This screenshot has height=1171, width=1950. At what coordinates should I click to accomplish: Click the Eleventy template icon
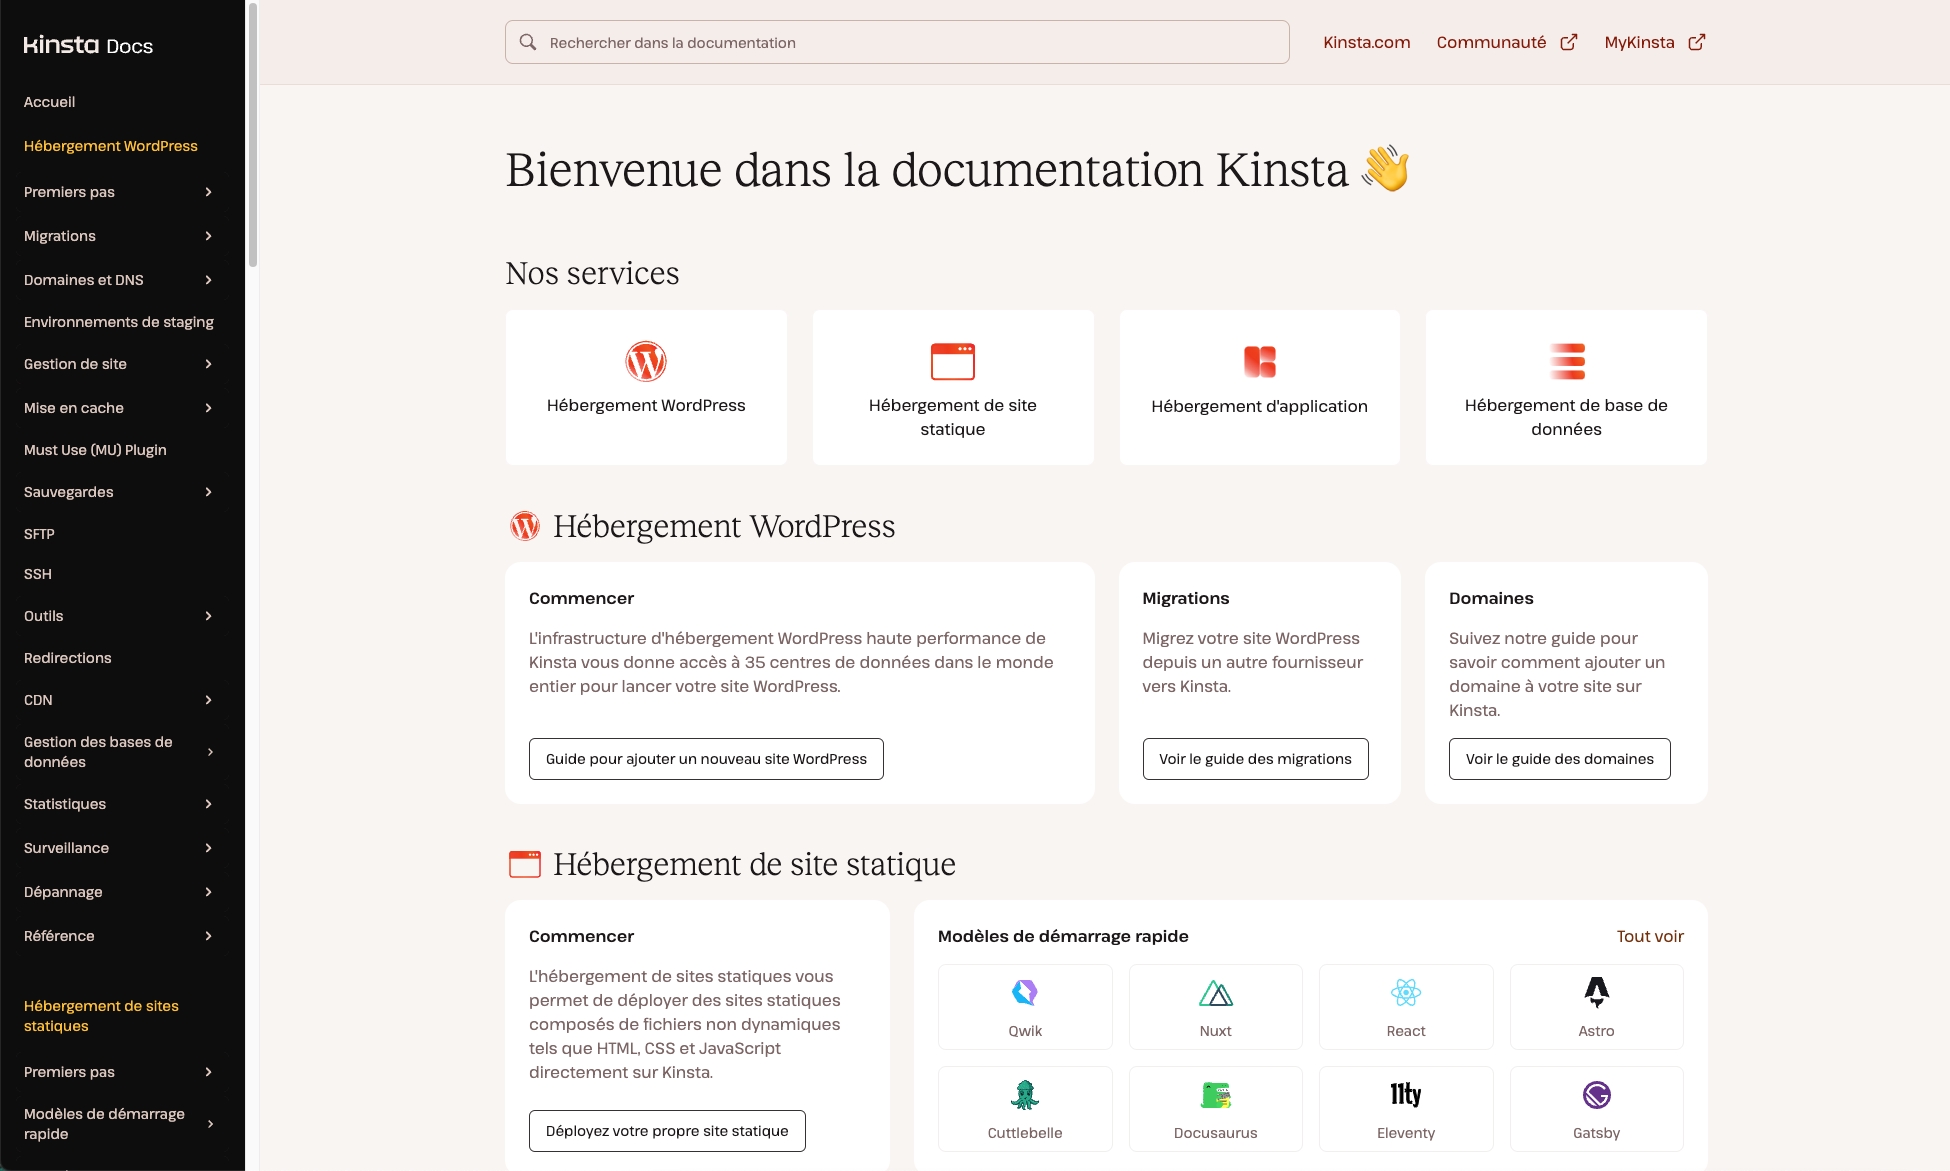(x=1405, y=1094)
